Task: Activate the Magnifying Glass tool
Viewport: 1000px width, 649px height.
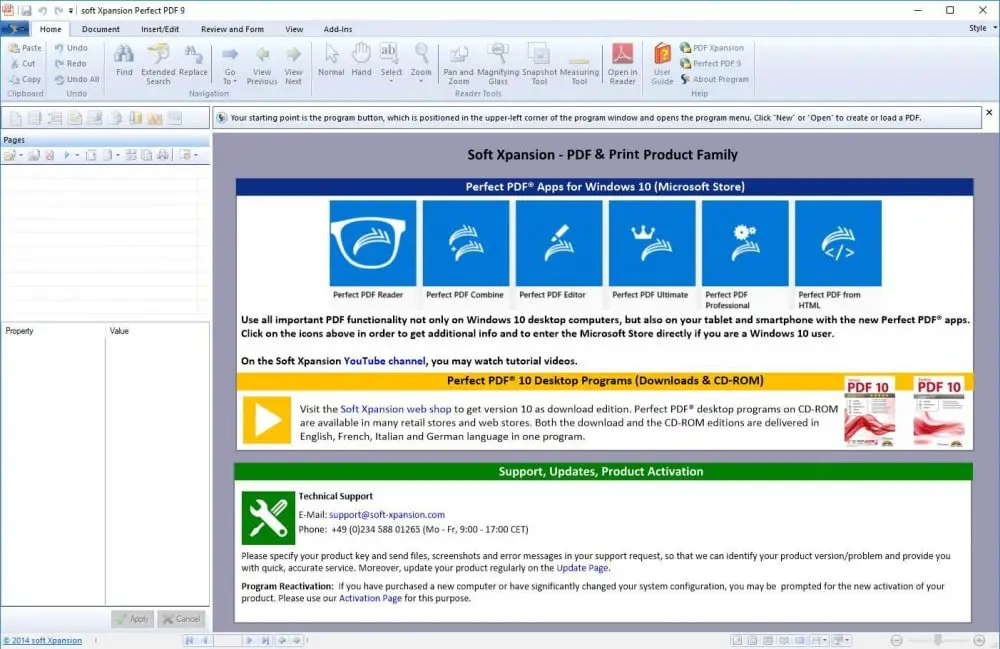Action: click(498, 60)
